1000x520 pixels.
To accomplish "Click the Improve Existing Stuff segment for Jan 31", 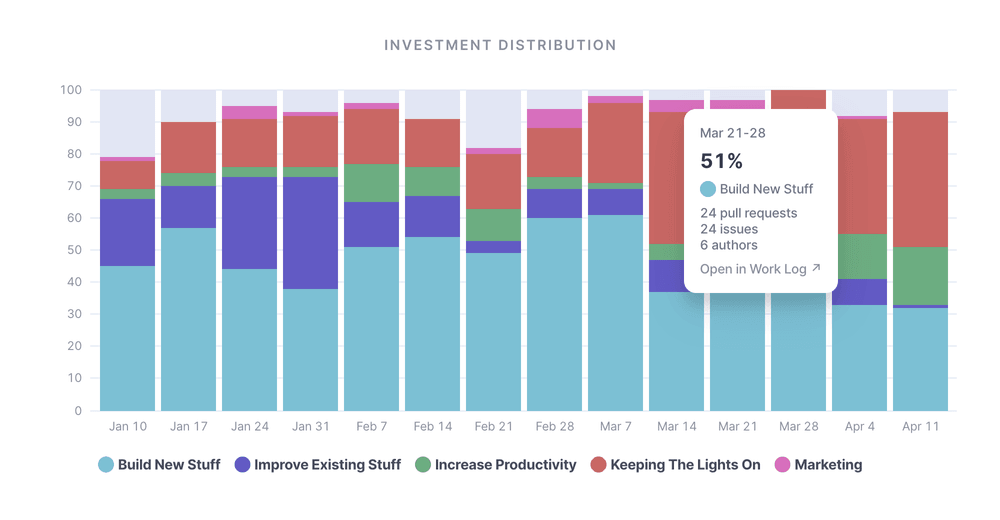I will click(x=310, y=233).
